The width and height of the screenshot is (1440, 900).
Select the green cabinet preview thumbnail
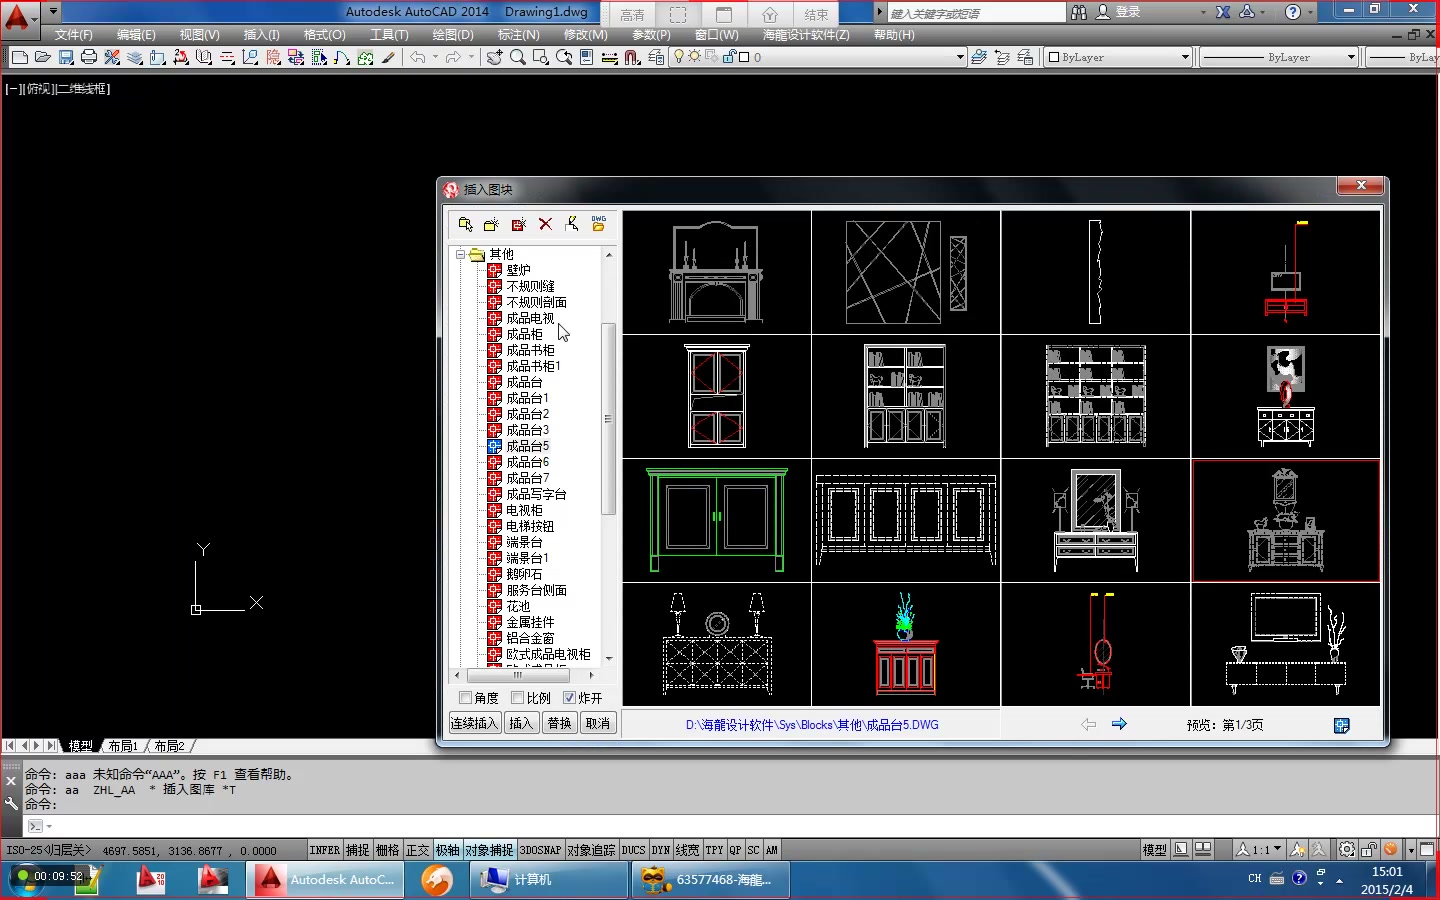[x=716, y=520]
